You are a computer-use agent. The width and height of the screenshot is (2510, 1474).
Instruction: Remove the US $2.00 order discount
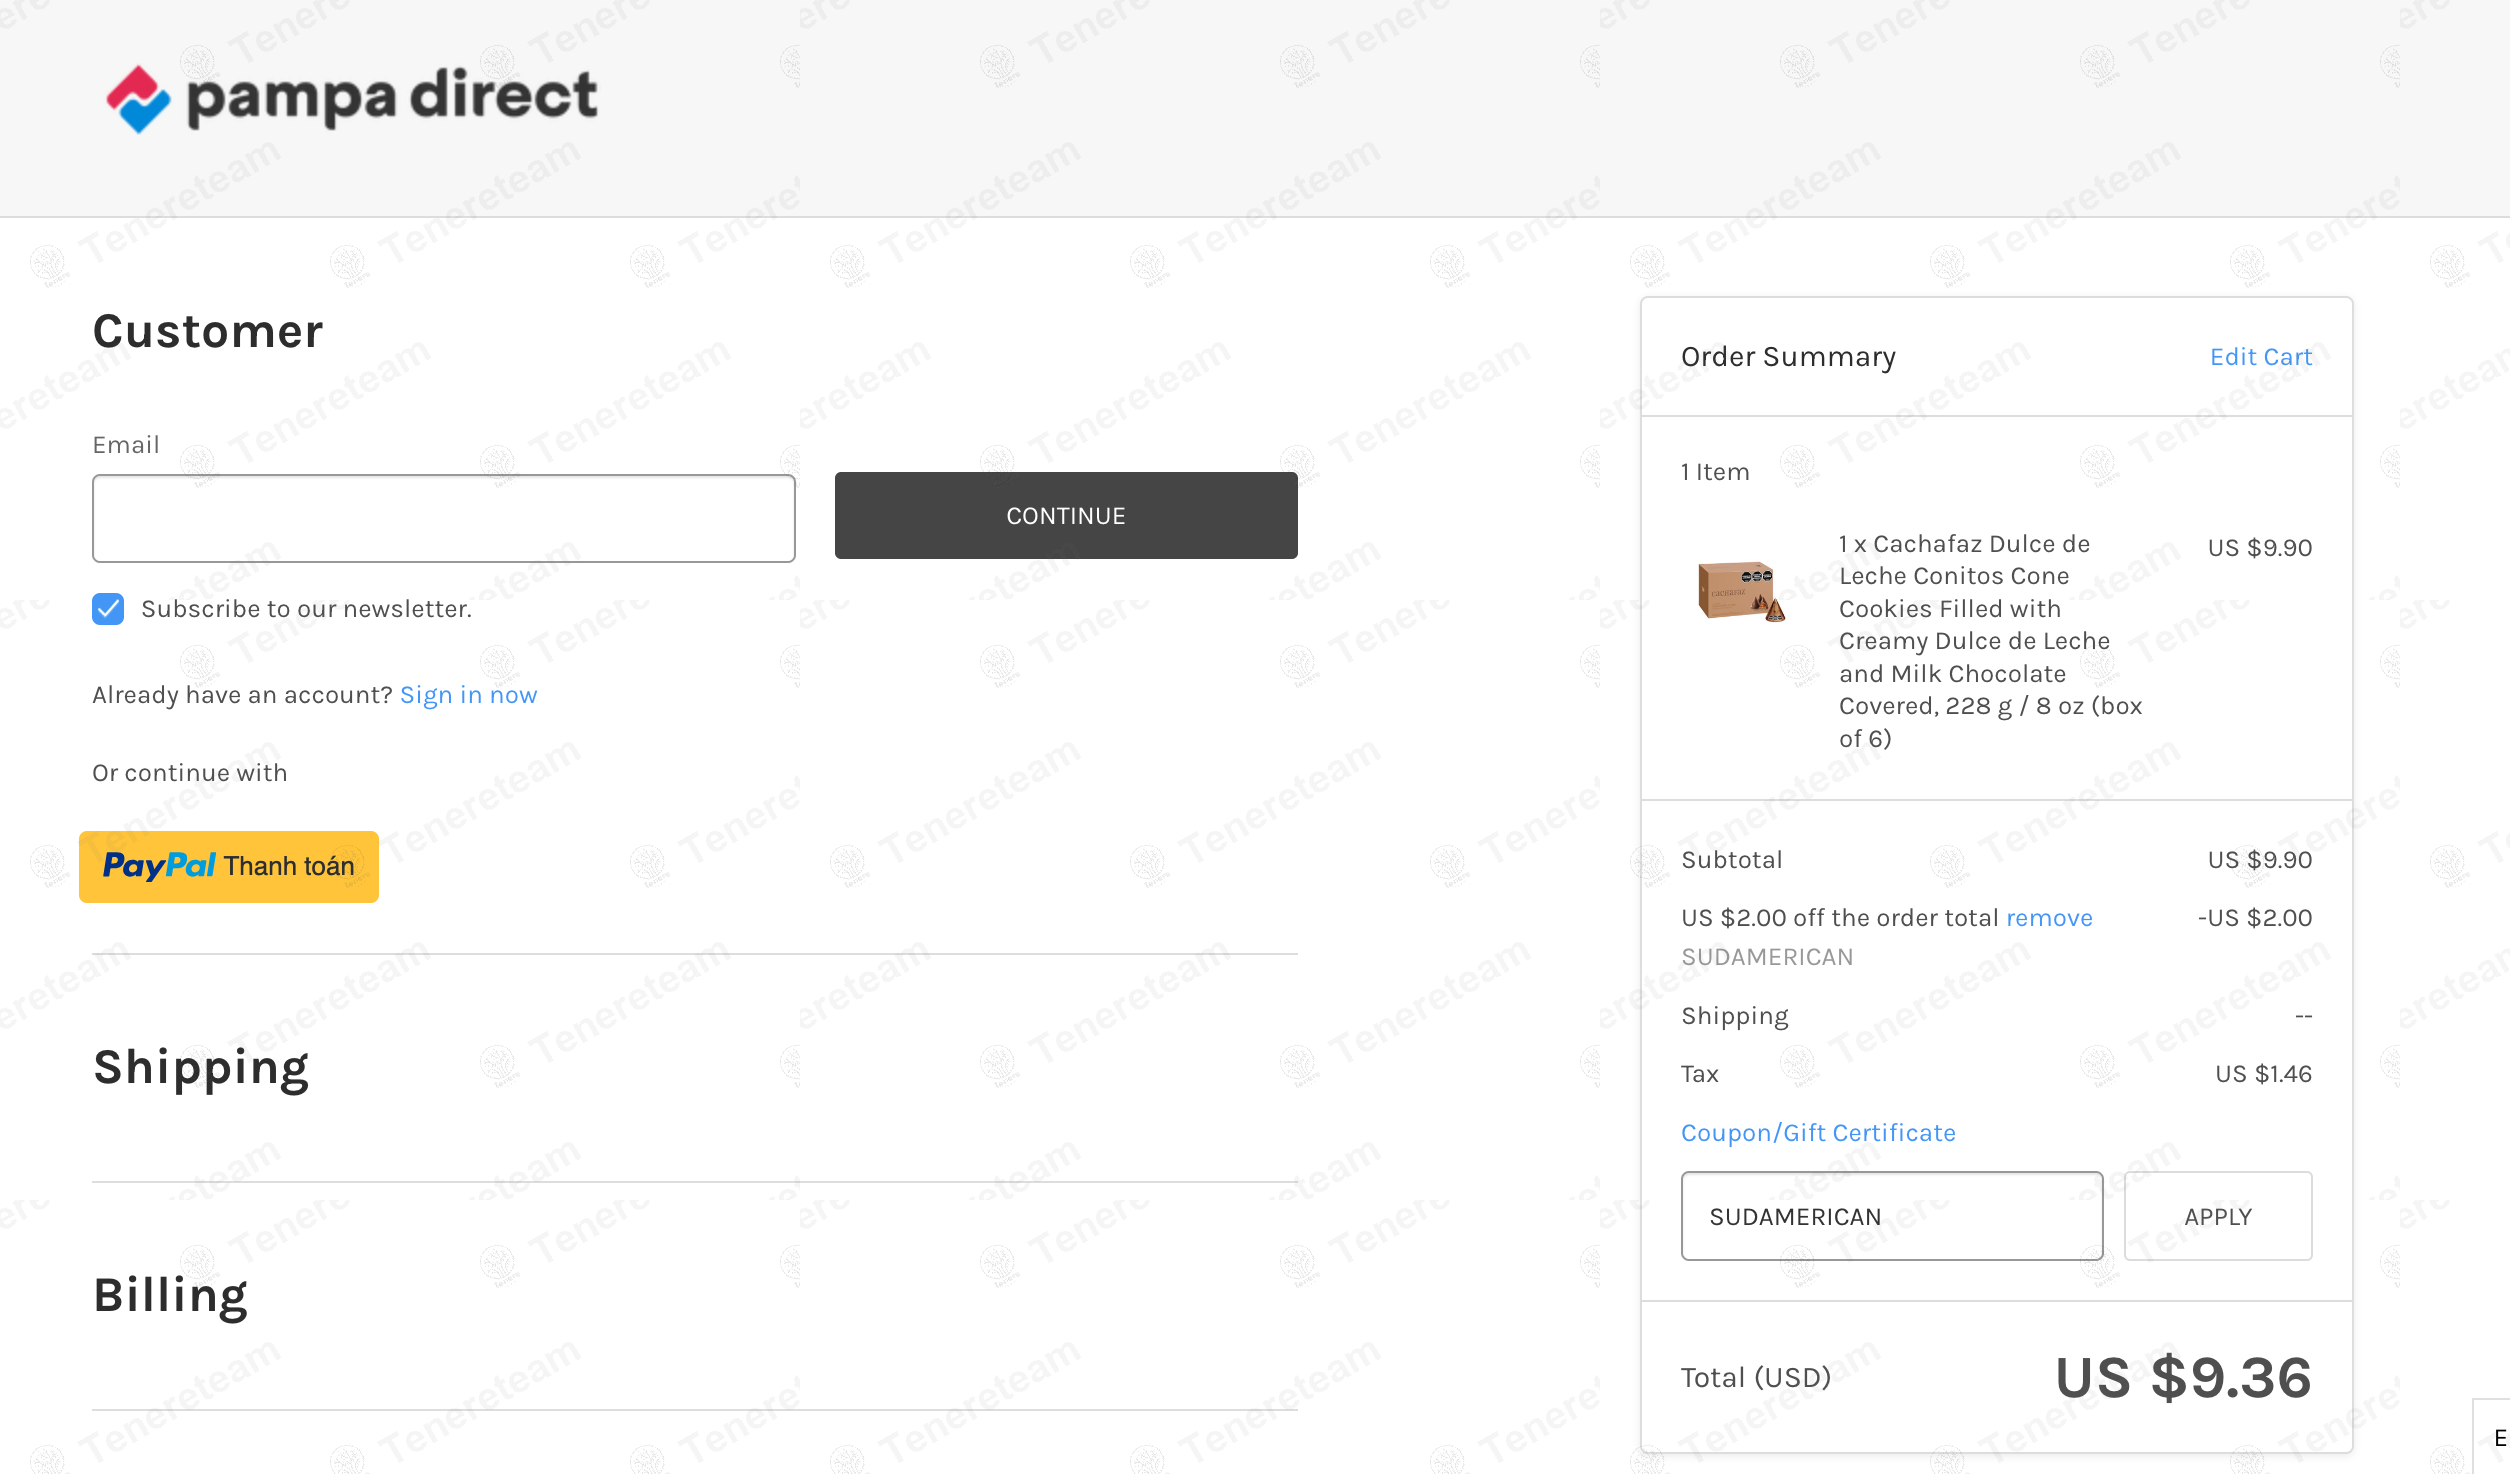tap(2048, 917)
